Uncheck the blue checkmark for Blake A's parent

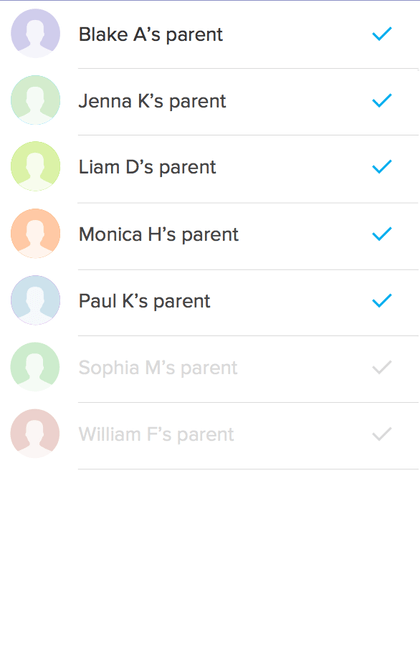coord(382,34)
